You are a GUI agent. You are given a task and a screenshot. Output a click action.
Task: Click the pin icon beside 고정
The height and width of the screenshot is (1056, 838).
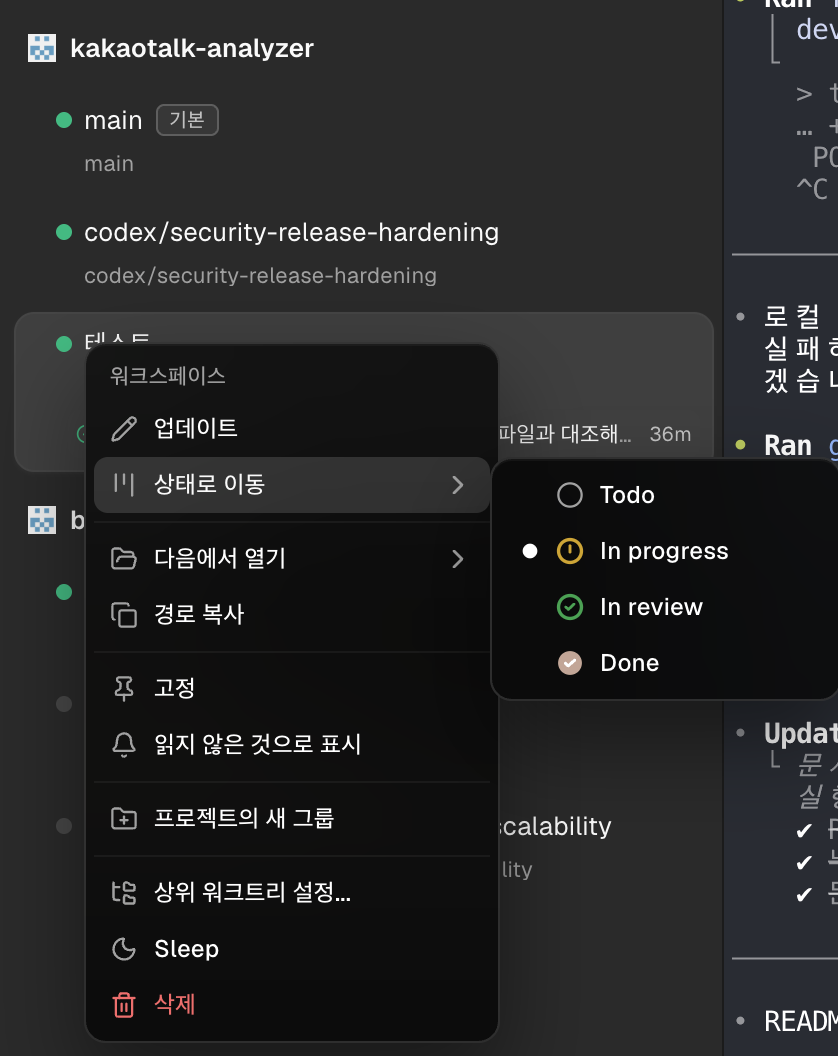(x=124, y=688)
